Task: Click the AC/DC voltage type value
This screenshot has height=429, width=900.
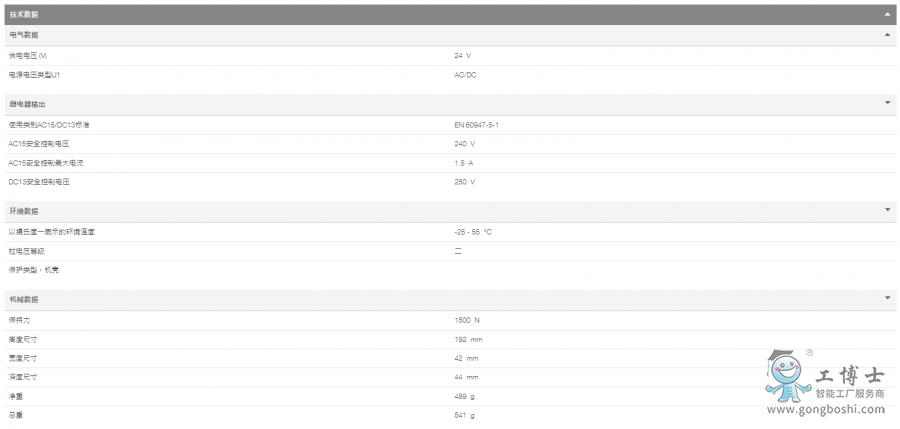Action: (x=465, y=75)
